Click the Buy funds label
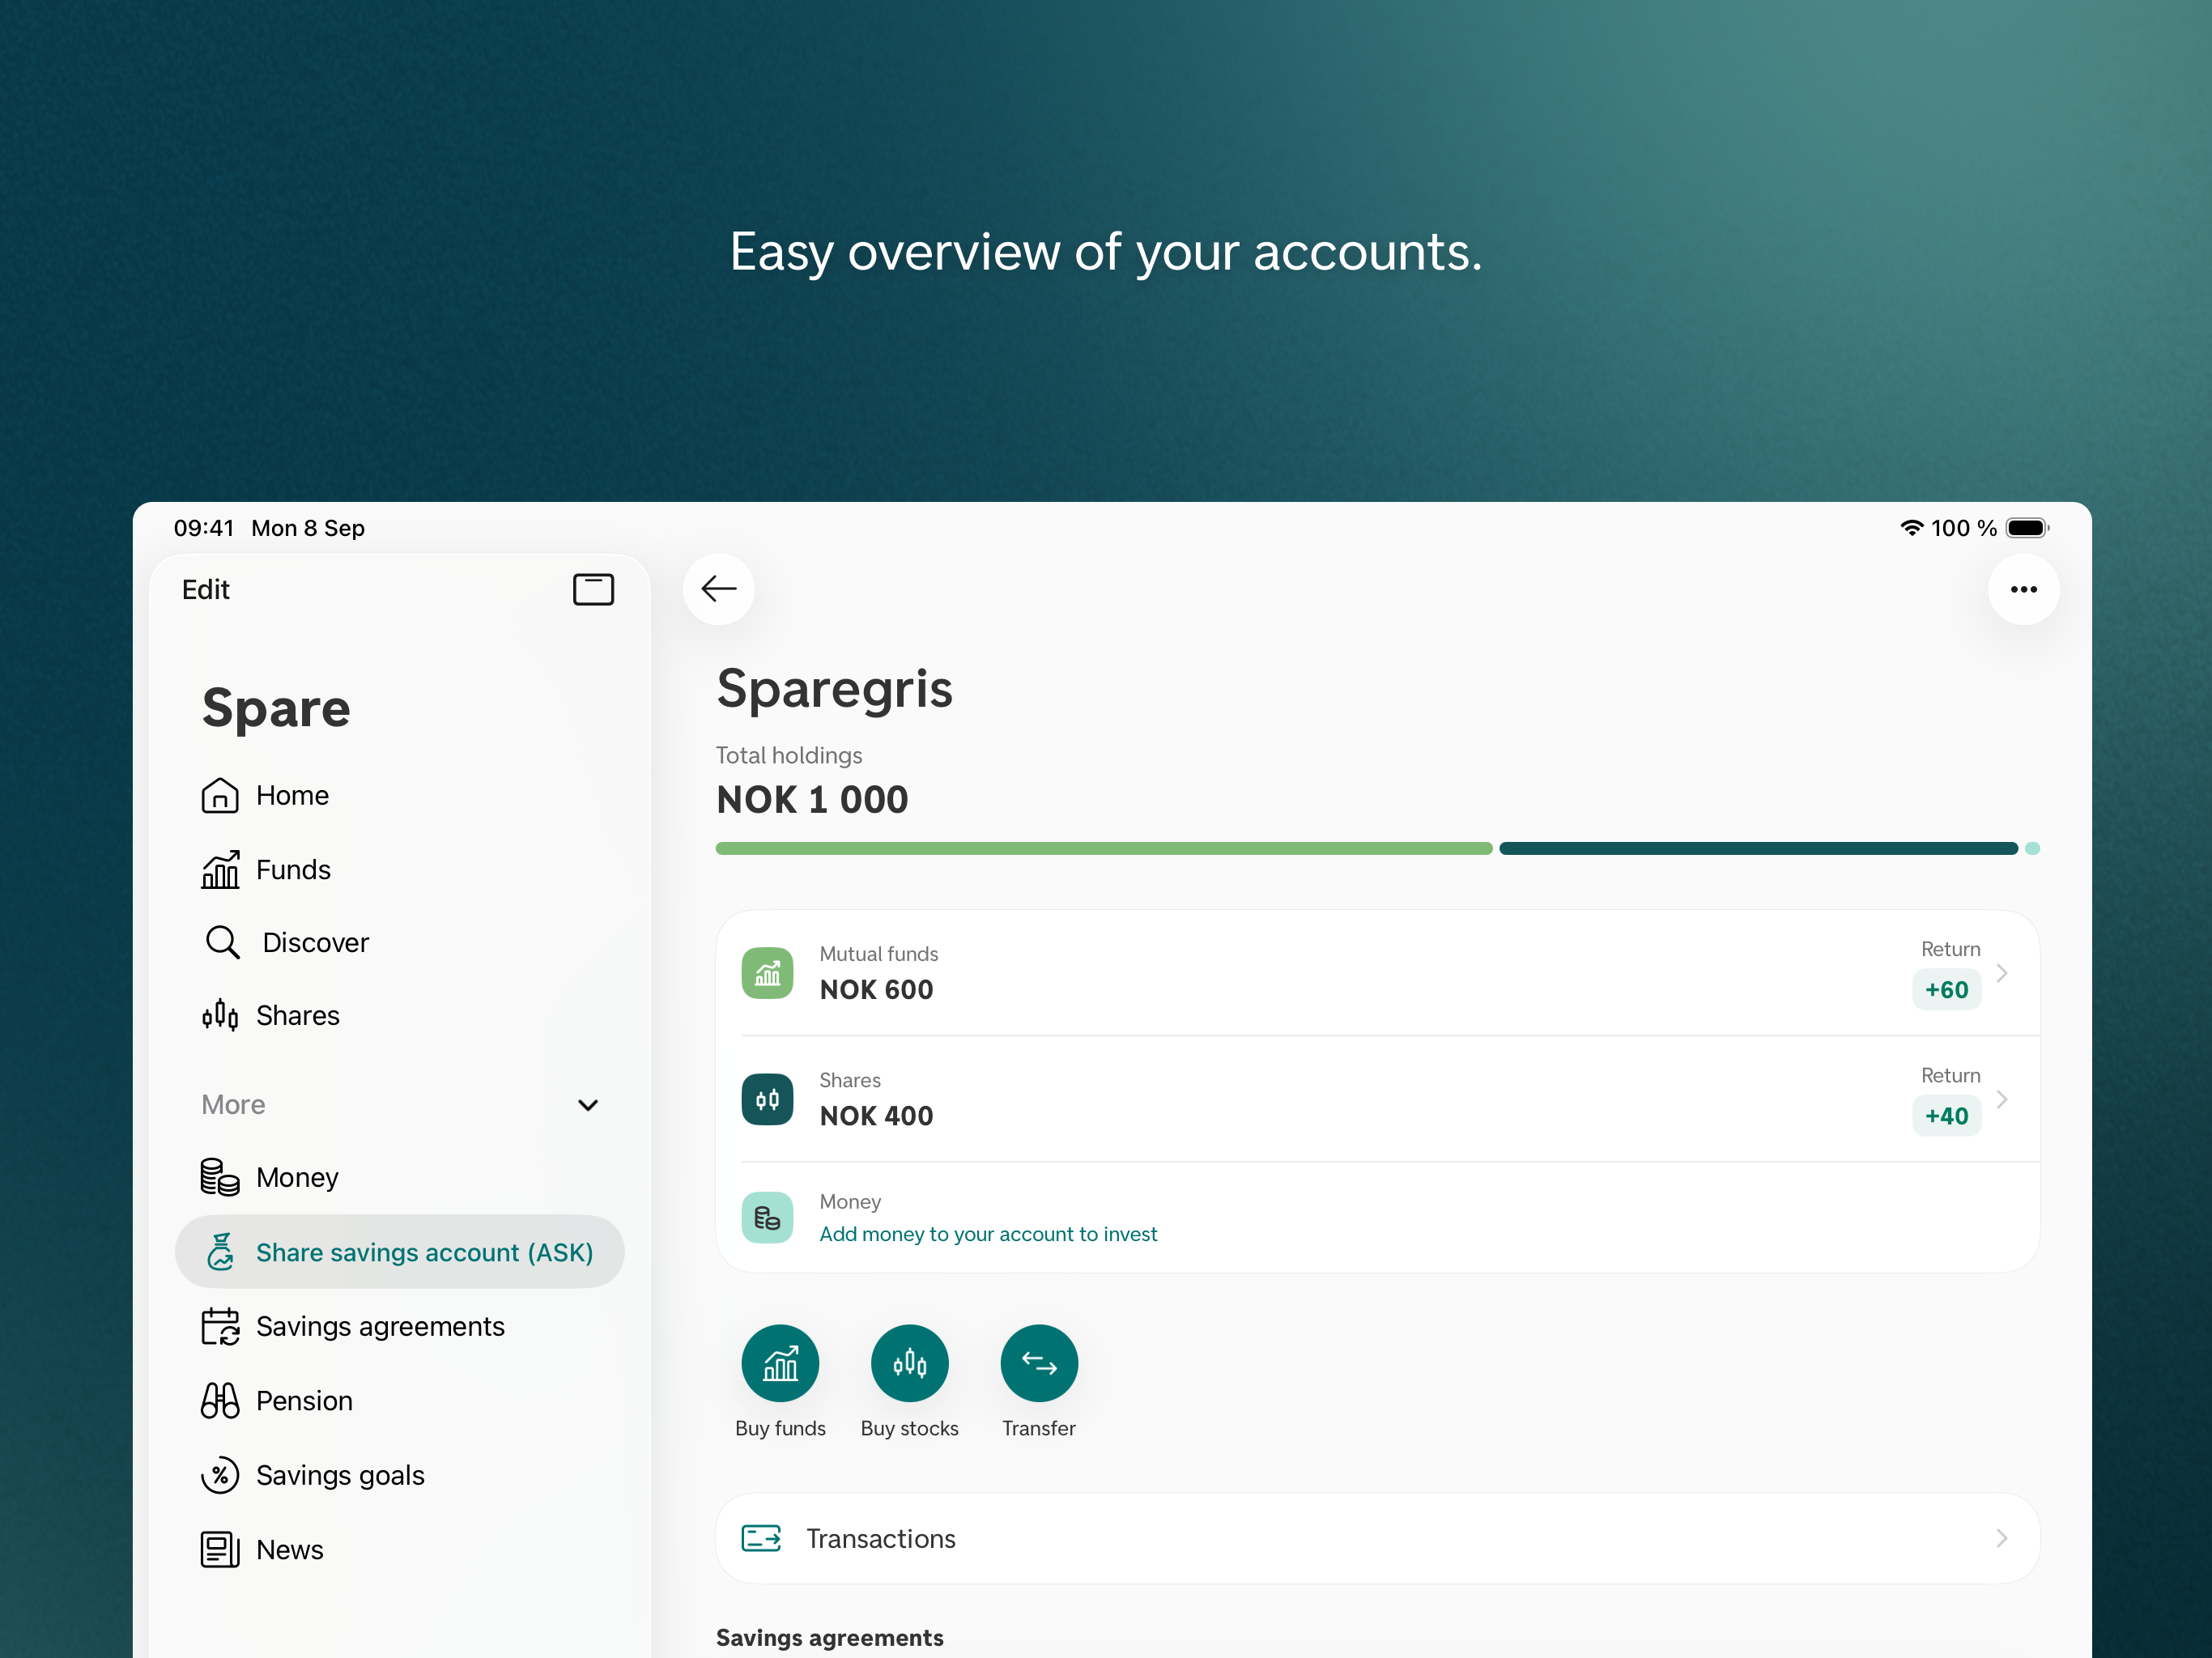 click(780, 1429)
